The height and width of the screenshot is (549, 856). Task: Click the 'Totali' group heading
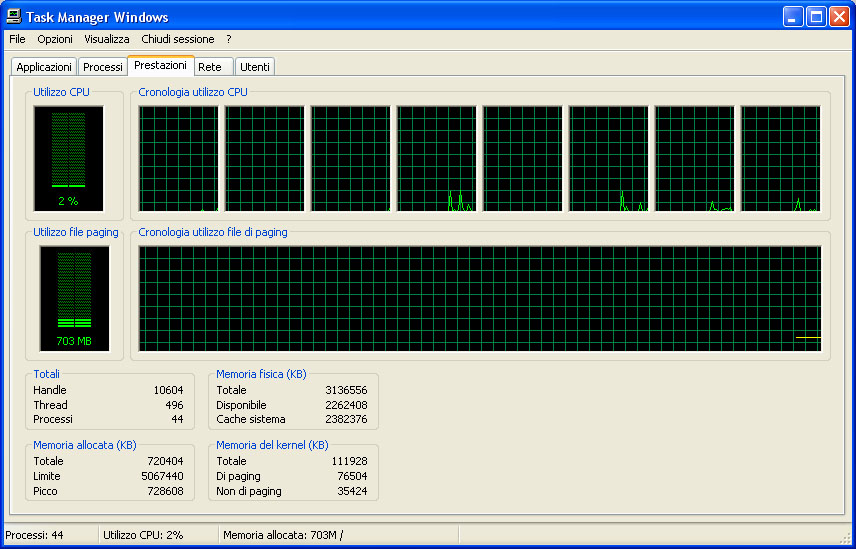tap(46, 374)
